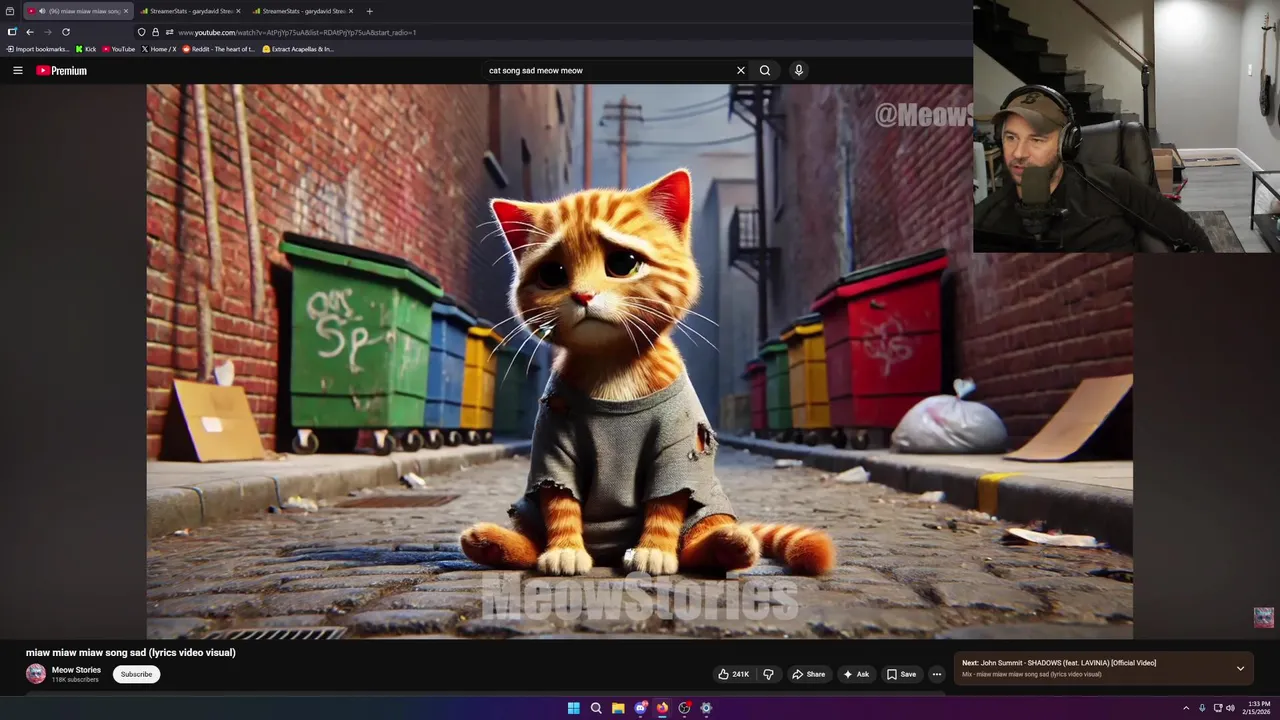Switch to the first StreamerStats garydavid tab

click(x=190, y=11)
